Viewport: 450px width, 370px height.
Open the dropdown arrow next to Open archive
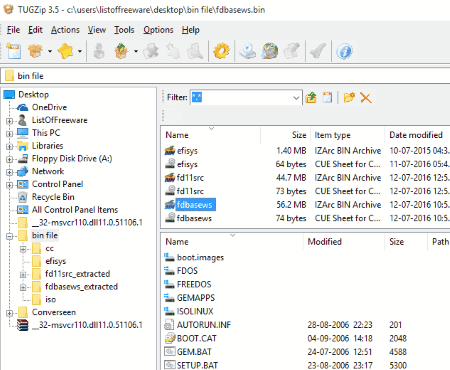tap(50, 51)
